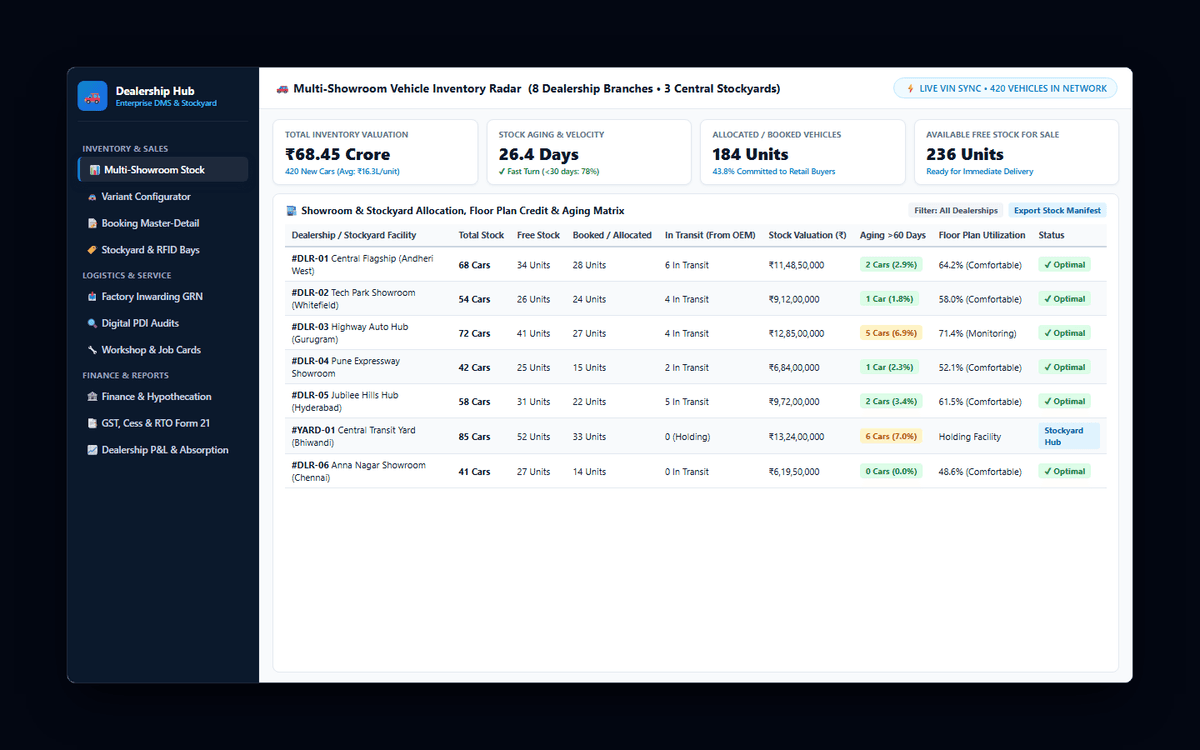
Task: Click the Total Stock column header
Action: point(481,236)
